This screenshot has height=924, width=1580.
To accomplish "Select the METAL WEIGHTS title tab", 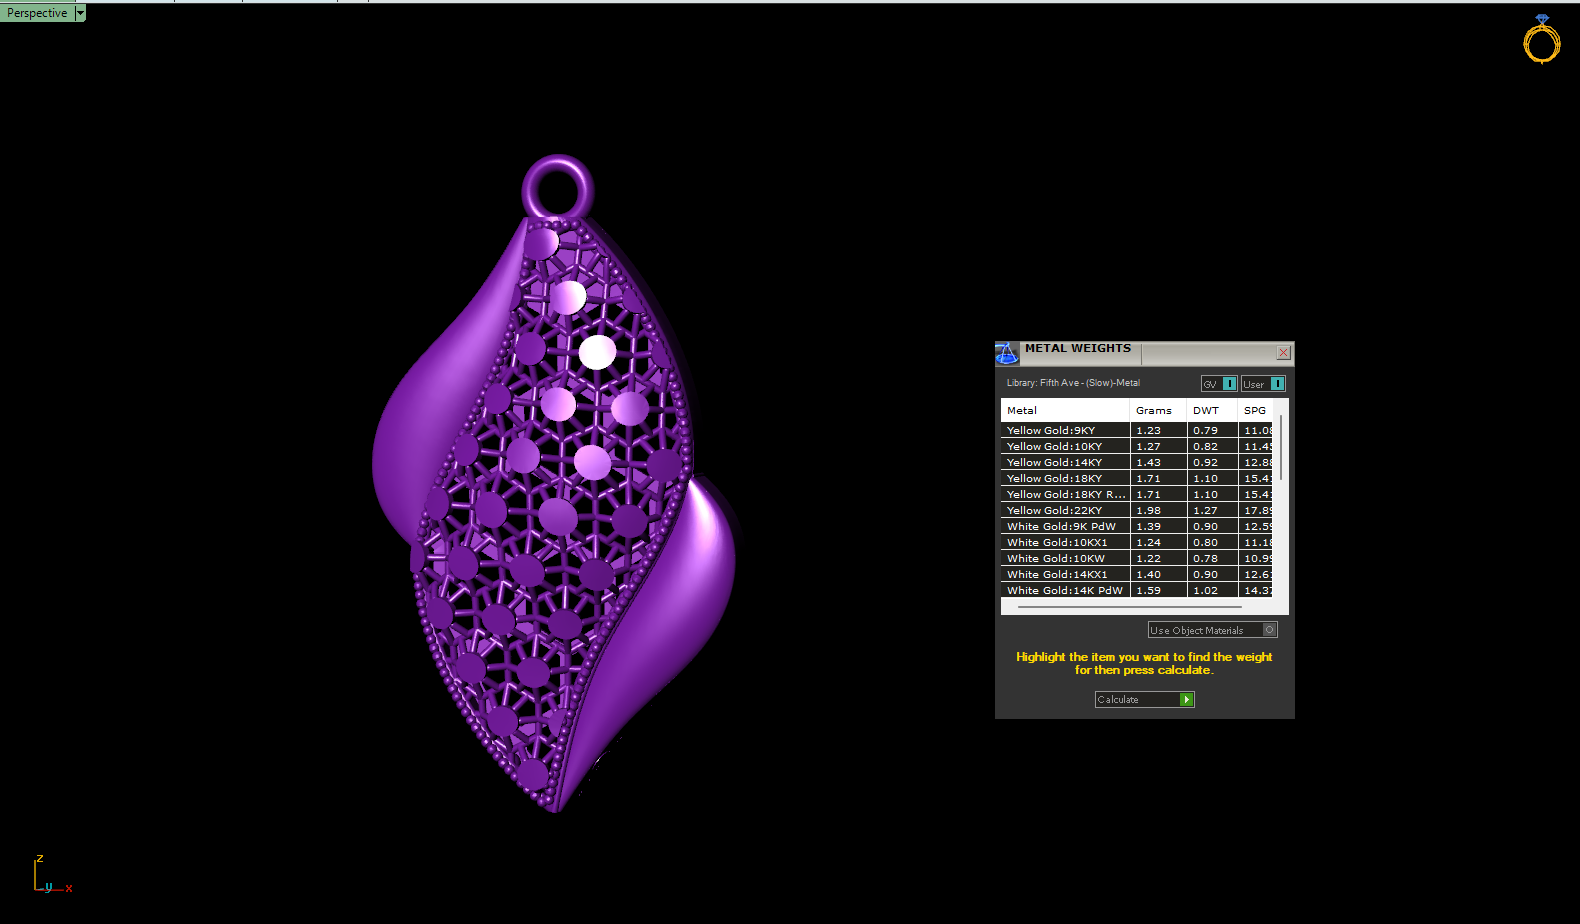I will pos(1078,349).
